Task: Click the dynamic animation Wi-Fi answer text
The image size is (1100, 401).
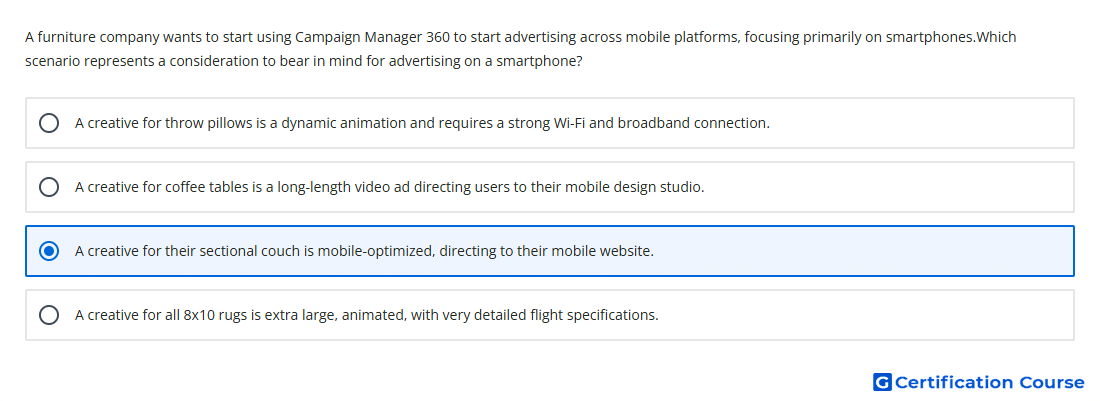Action: (422, 123)
